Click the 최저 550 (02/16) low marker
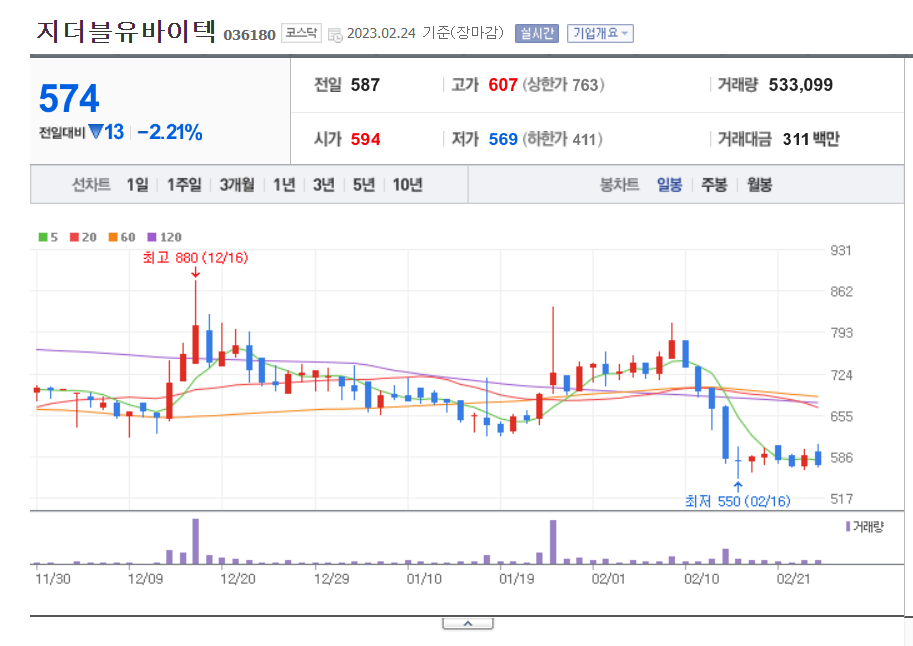The height and width of the screenshot is (646, 913). pyautogui.click(x=737, y=501)
